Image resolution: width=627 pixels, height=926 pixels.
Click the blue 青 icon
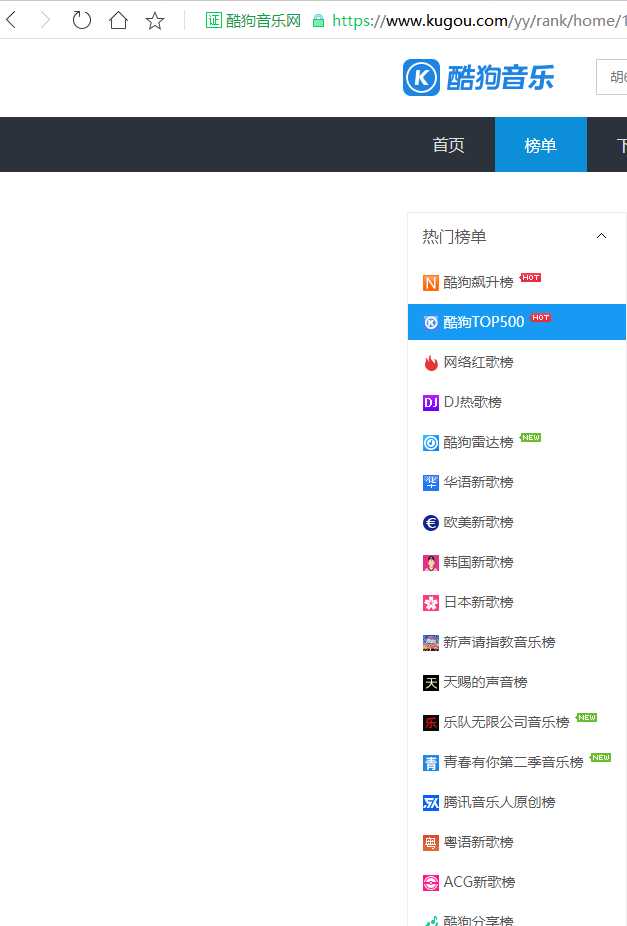click(430, 763)
